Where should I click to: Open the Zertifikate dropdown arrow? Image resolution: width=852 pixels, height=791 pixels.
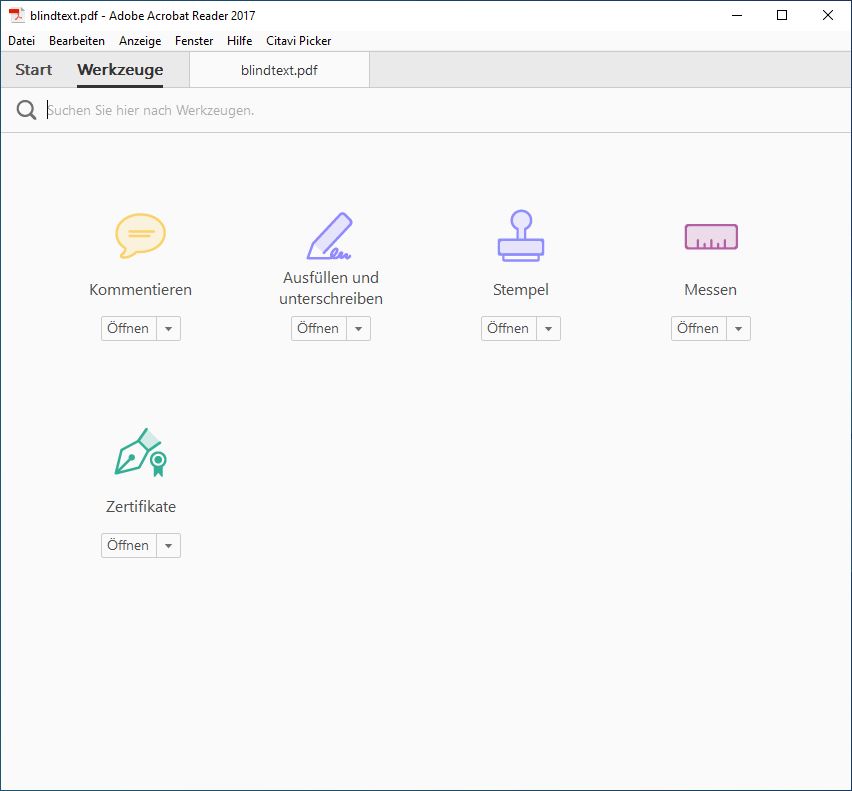(168, 545)
